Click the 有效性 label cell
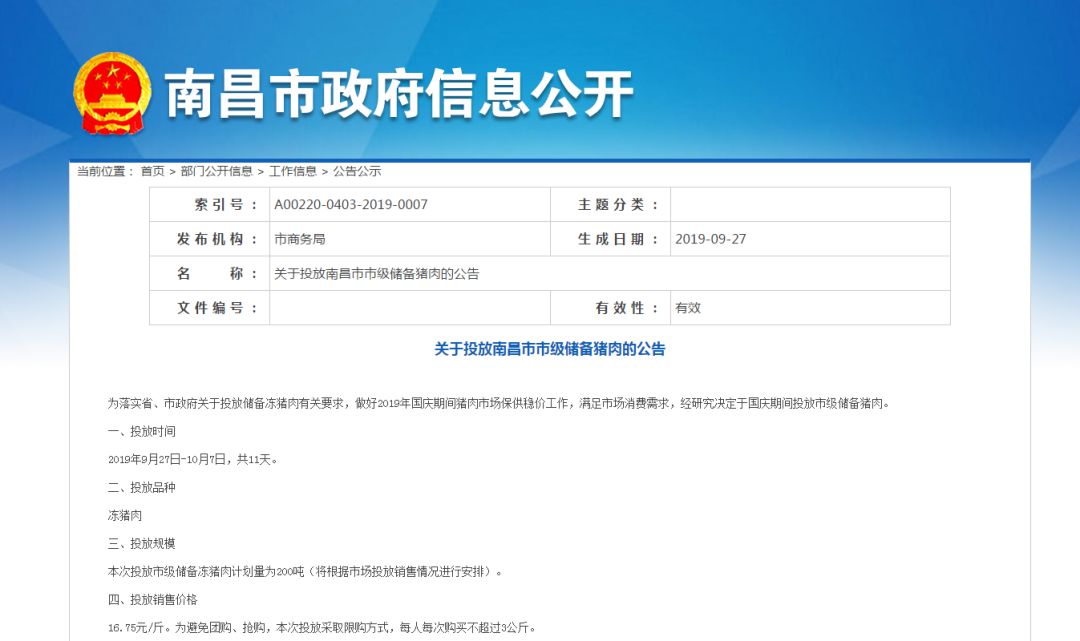Image resolution: width=1080 pixels, height=641 pixels. coord(610,308)
